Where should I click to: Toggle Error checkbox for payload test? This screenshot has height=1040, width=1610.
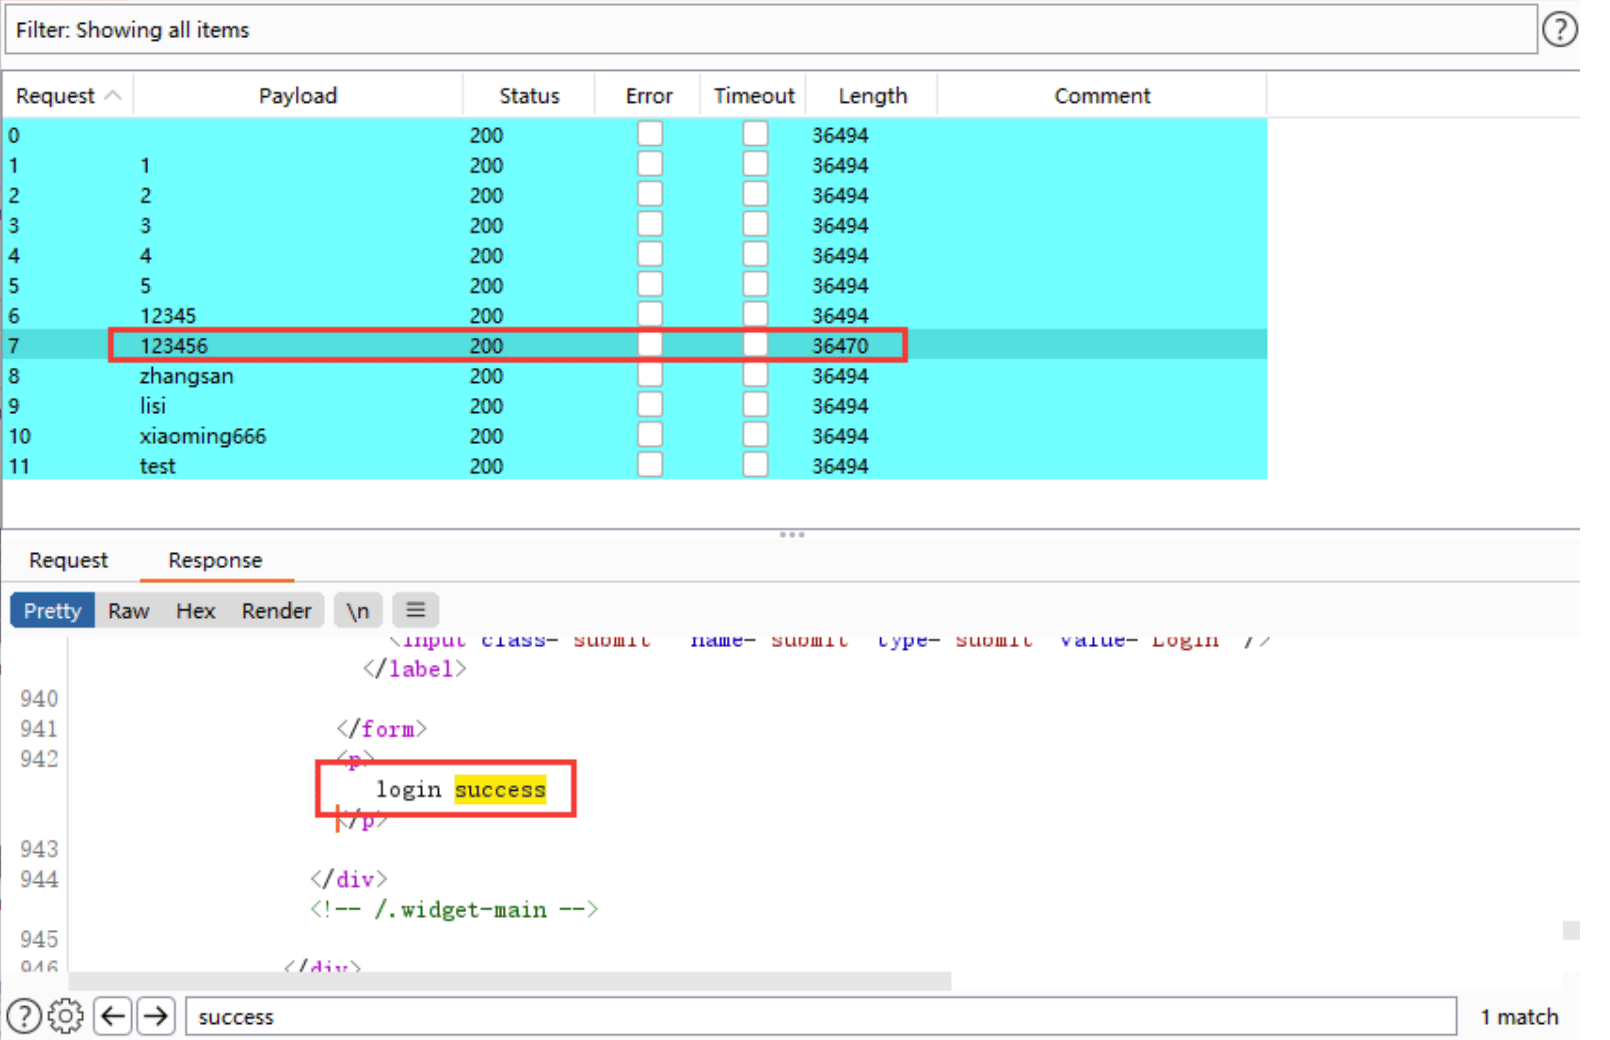650,465
